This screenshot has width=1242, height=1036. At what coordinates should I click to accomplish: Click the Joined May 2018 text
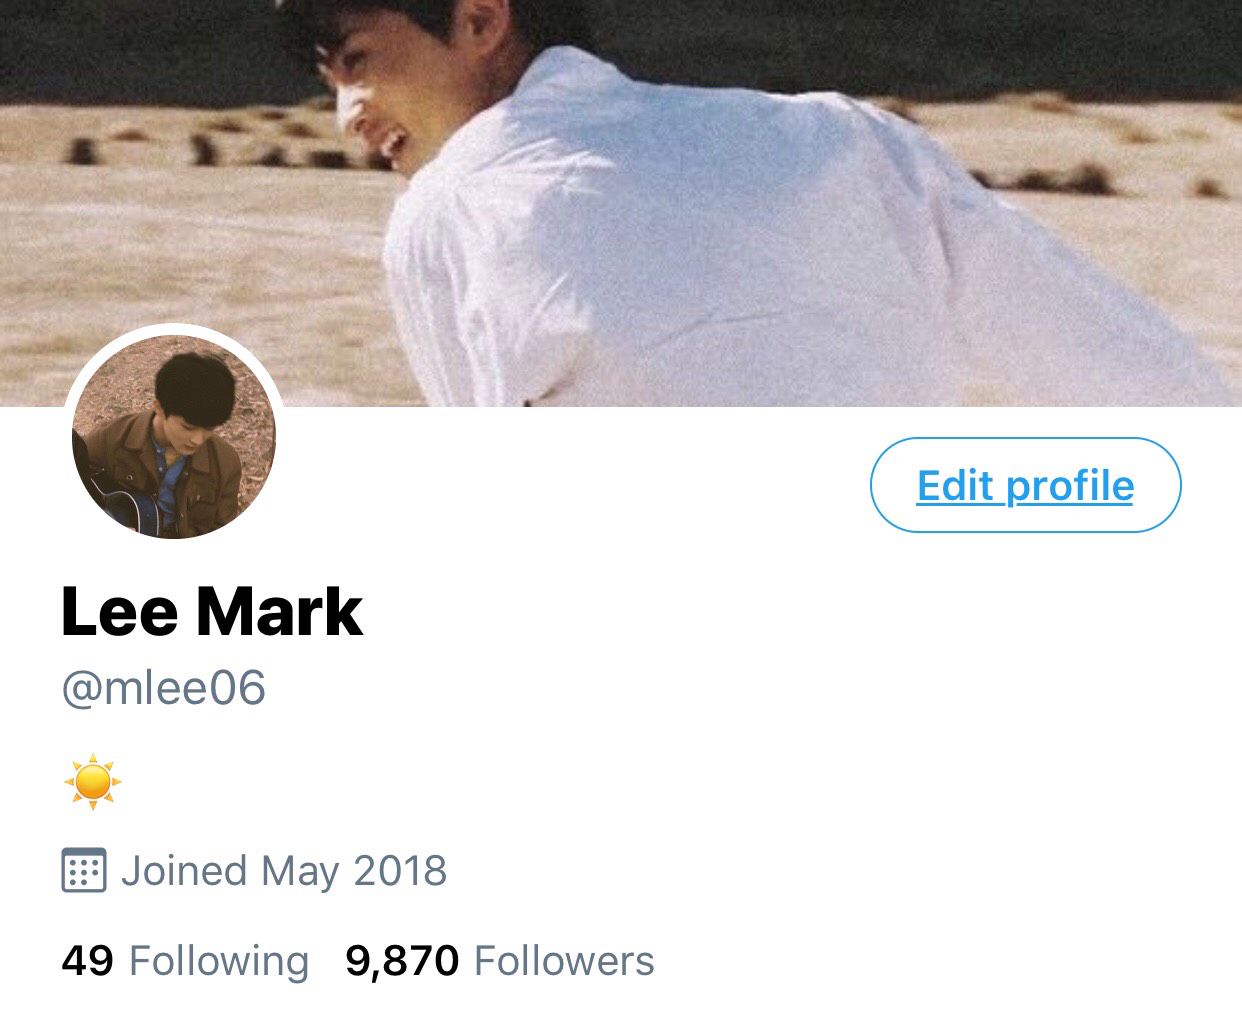click(x=284, y=870)
